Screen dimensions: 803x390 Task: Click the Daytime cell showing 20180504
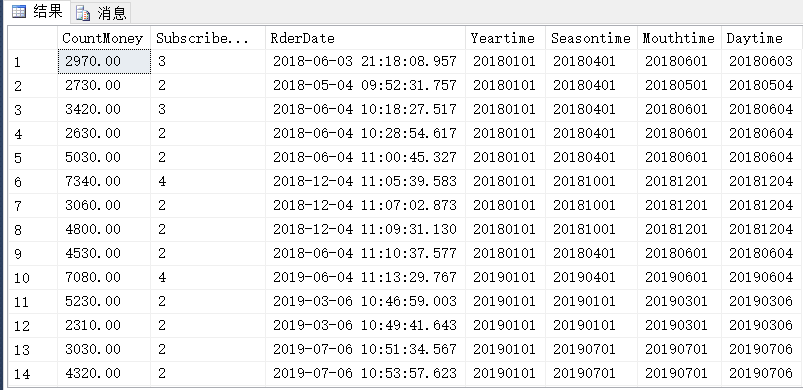click(760, 85)
